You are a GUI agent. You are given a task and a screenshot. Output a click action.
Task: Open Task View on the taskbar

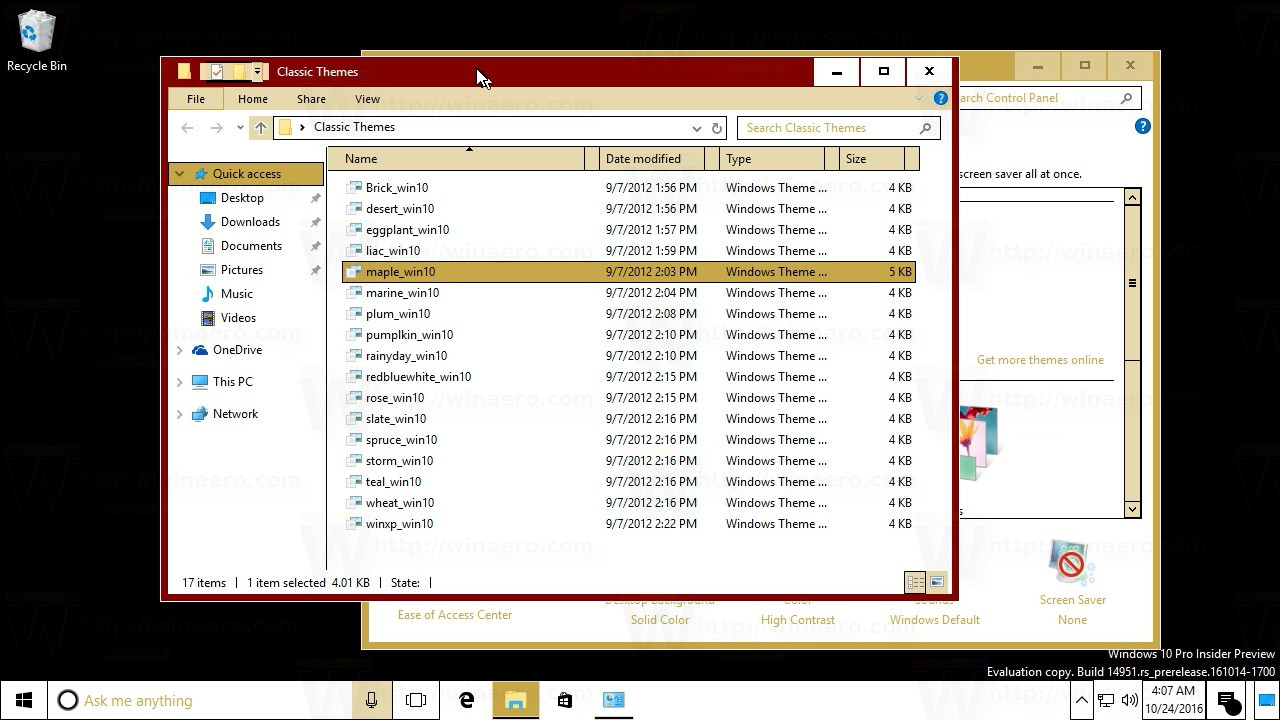[x=416, y=700]
